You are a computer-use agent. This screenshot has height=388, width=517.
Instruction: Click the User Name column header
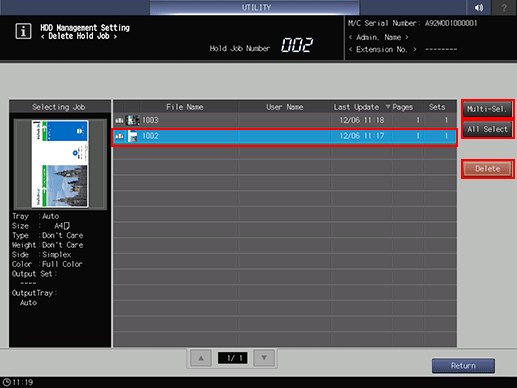point(284,107)
